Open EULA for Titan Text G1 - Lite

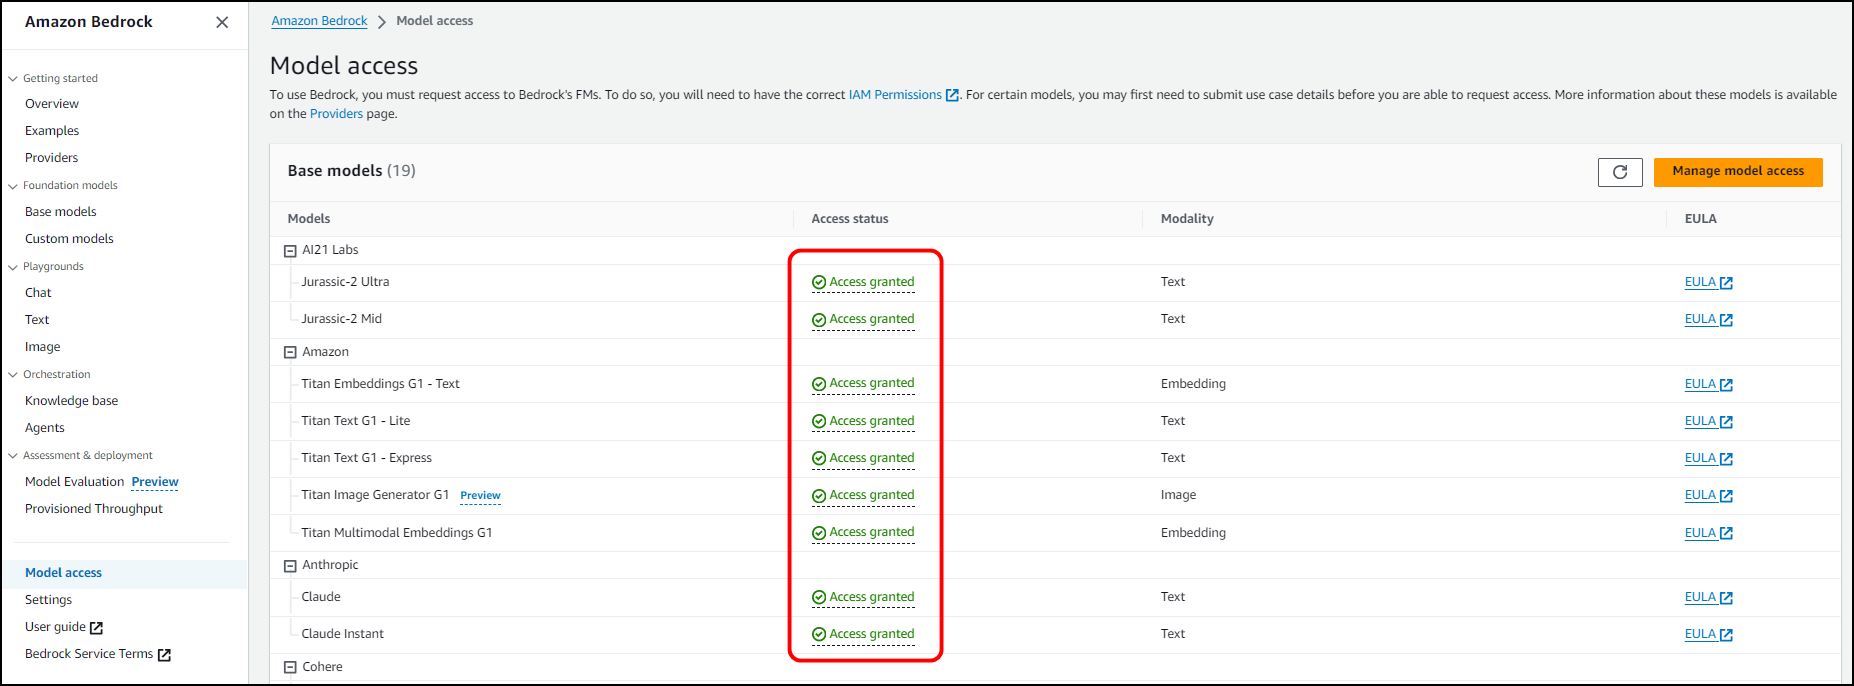pyautogui.click(x=1708, y=422)
